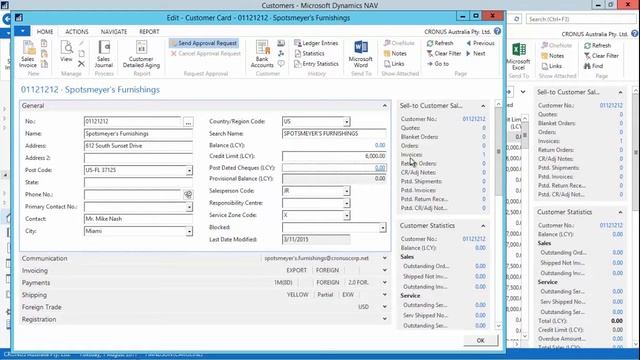Click Clear Filter in the Customer Card ribbon
Image resolution: width=640 pixels, height=360 pixels.
tap(444, 53)
